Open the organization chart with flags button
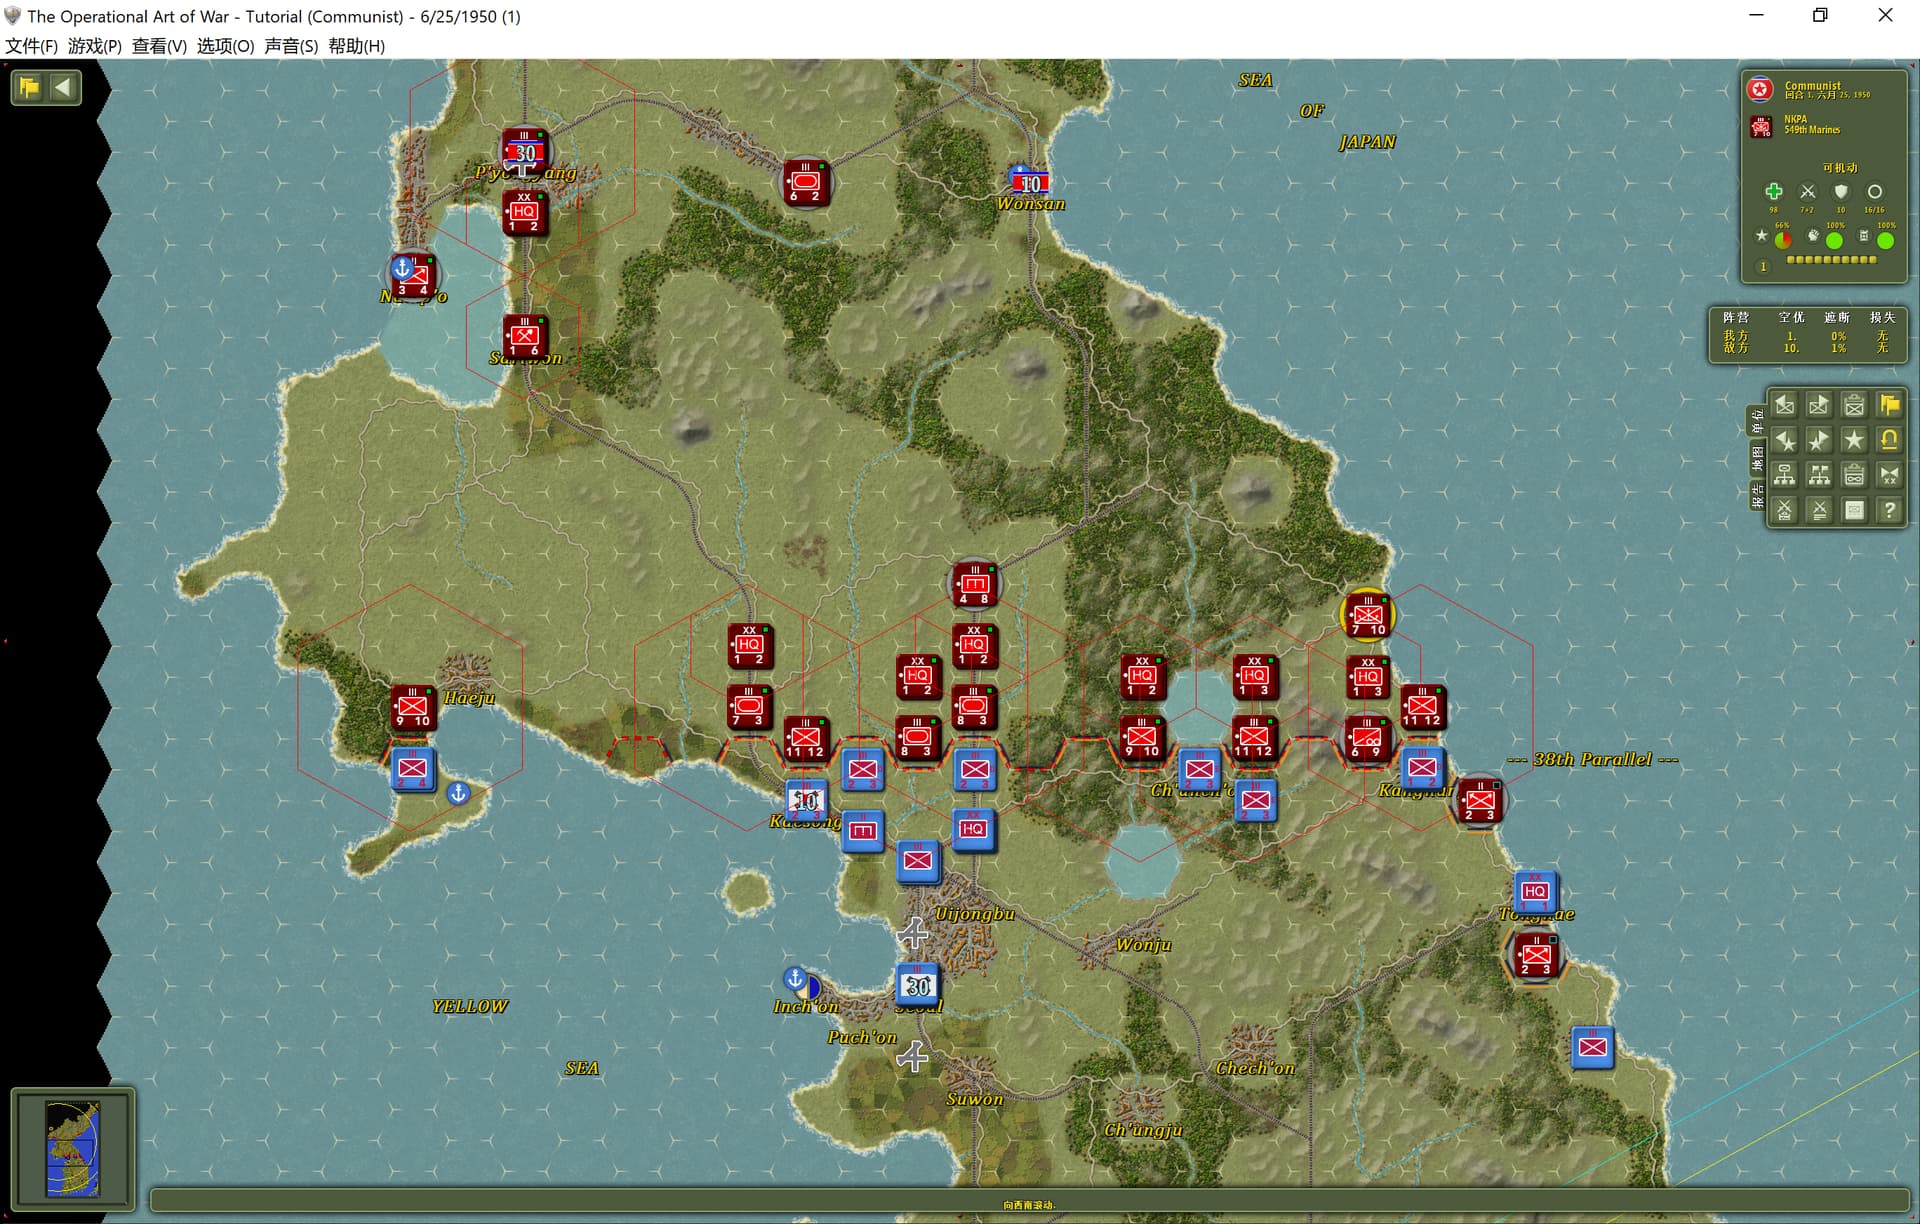The height and width of the screenshot is (1224, 1920). tap(1819, 475)
